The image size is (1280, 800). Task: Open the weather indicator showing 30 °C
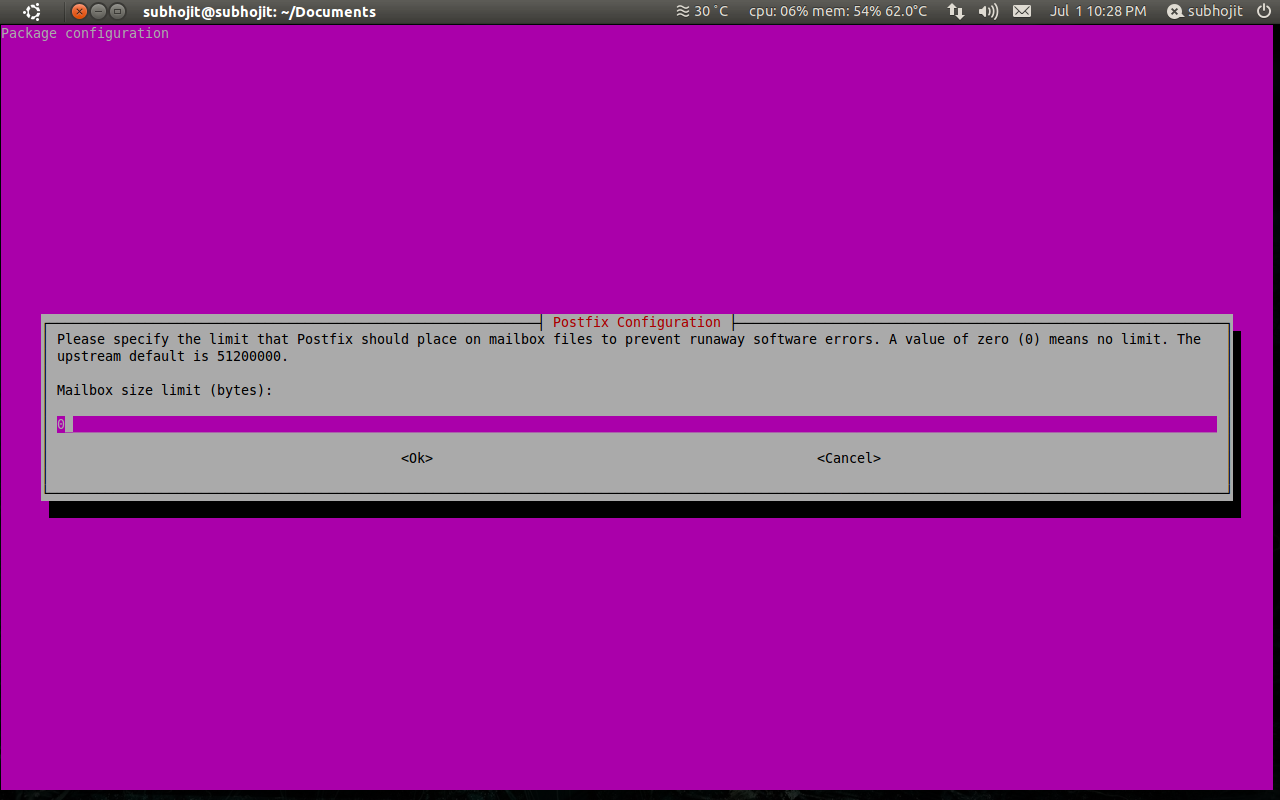click(x=702, y=12)
